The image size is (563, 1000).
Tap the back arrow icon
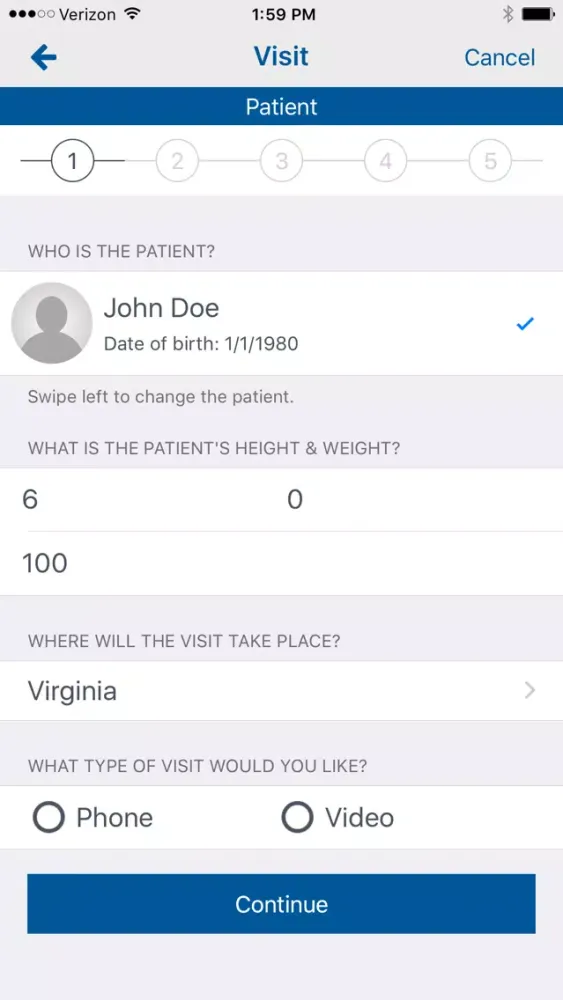point(44,58)
